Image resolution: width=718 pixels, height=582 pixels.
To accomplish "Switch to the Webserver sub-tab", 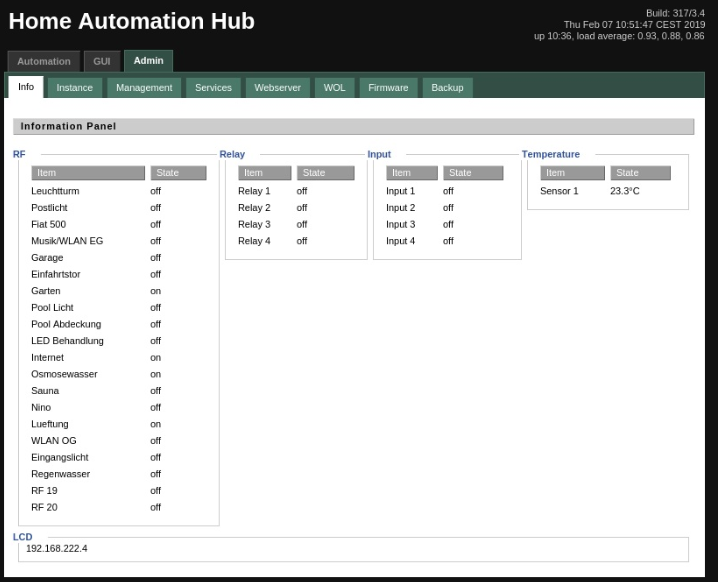I will tap(277, 87).
